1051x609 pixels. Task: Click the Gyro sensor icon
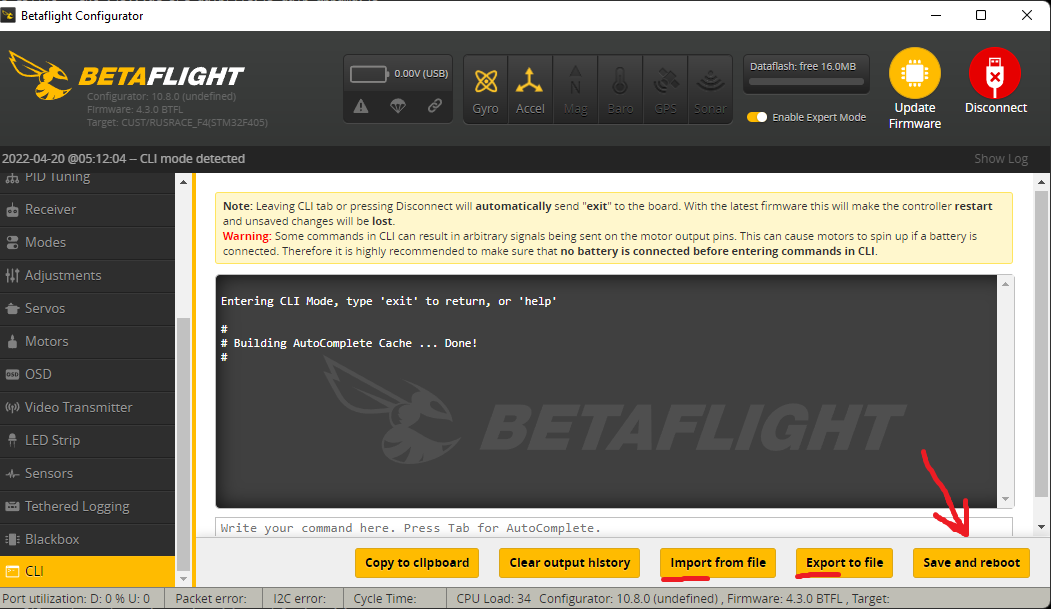coord(485,82)
